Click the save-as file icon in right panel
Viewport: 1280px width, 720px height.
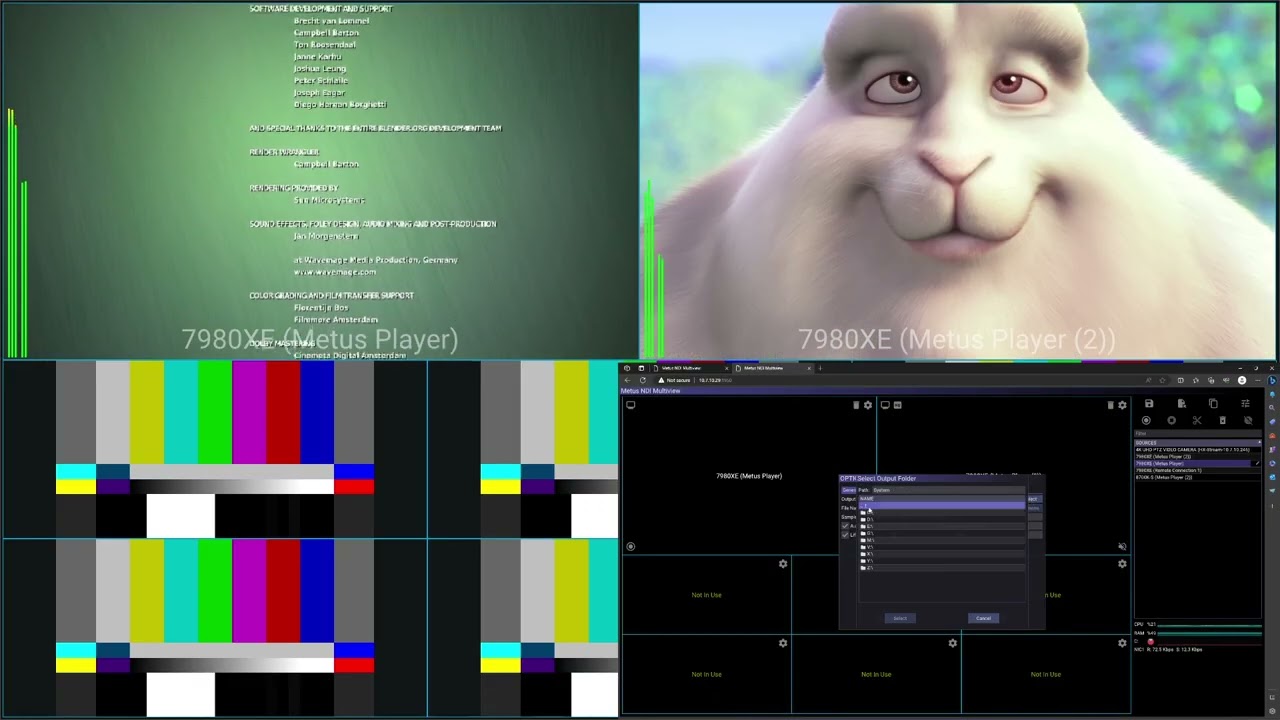tap(1182, 404)
